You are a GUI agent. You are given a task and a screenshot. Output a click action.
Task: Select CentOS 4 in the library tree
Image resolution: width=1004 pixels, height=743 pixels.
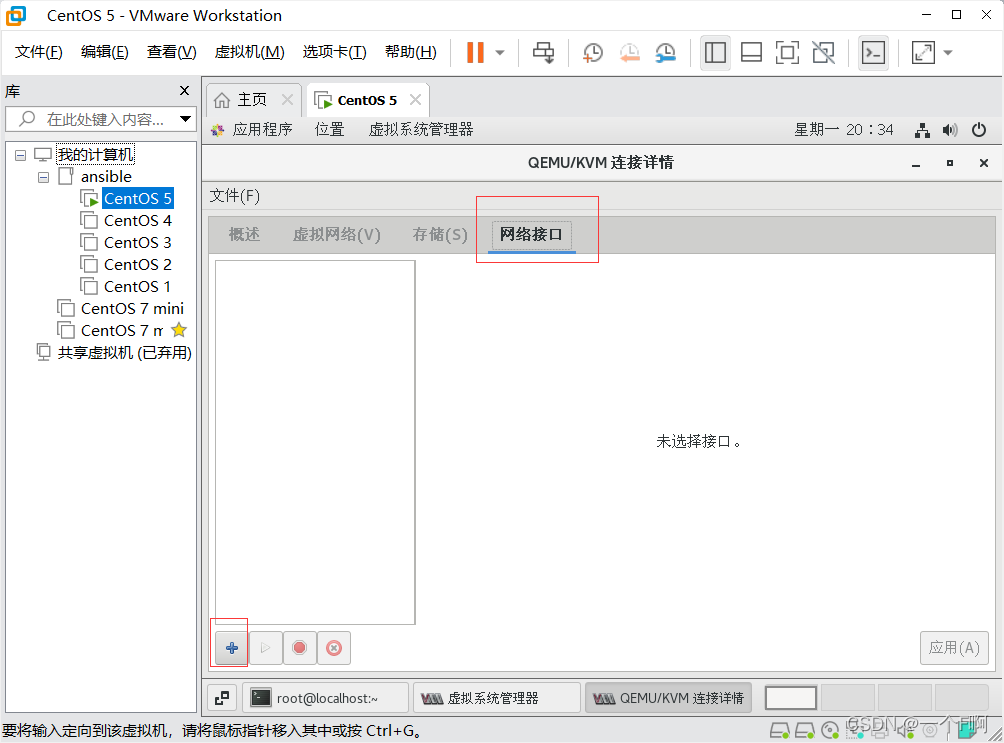point(138,220)
